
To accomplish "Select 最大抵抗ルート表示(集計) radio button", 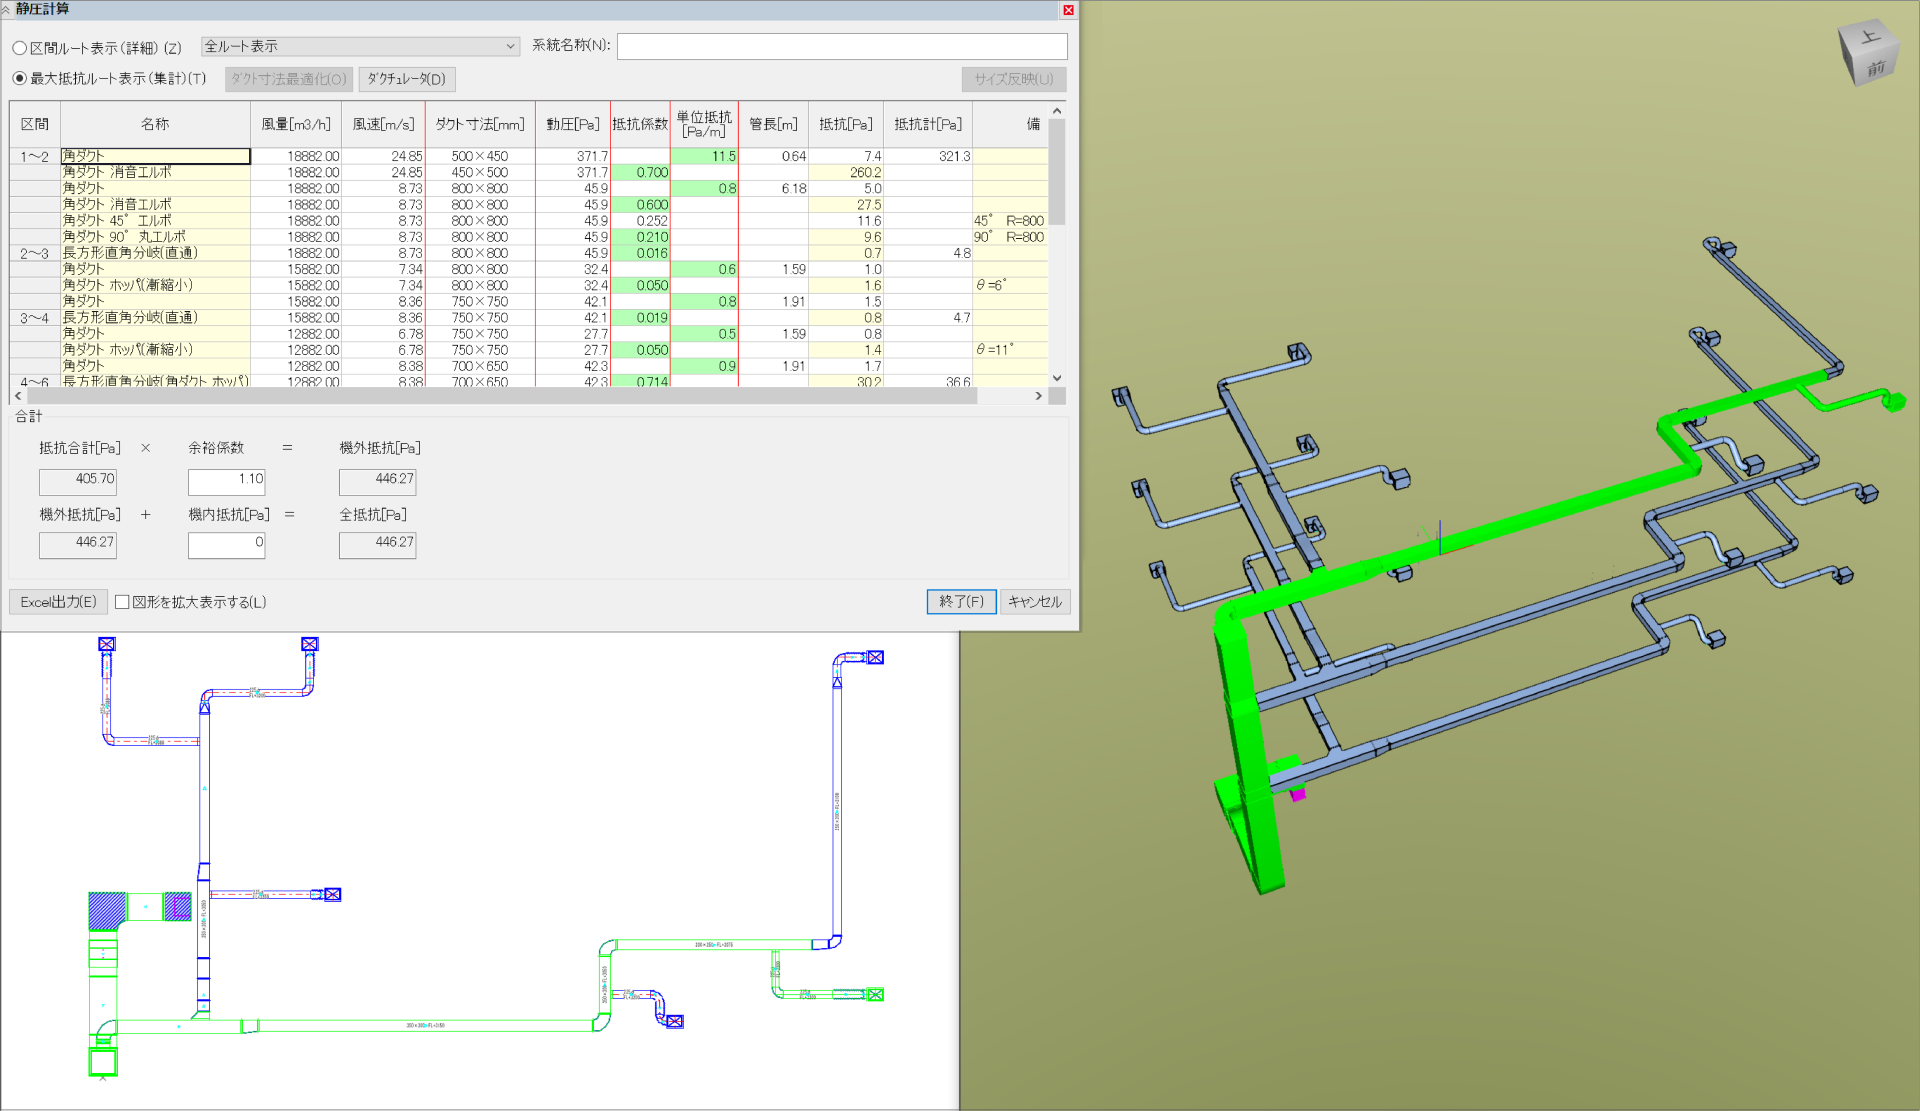I will [x=20, y=78].
